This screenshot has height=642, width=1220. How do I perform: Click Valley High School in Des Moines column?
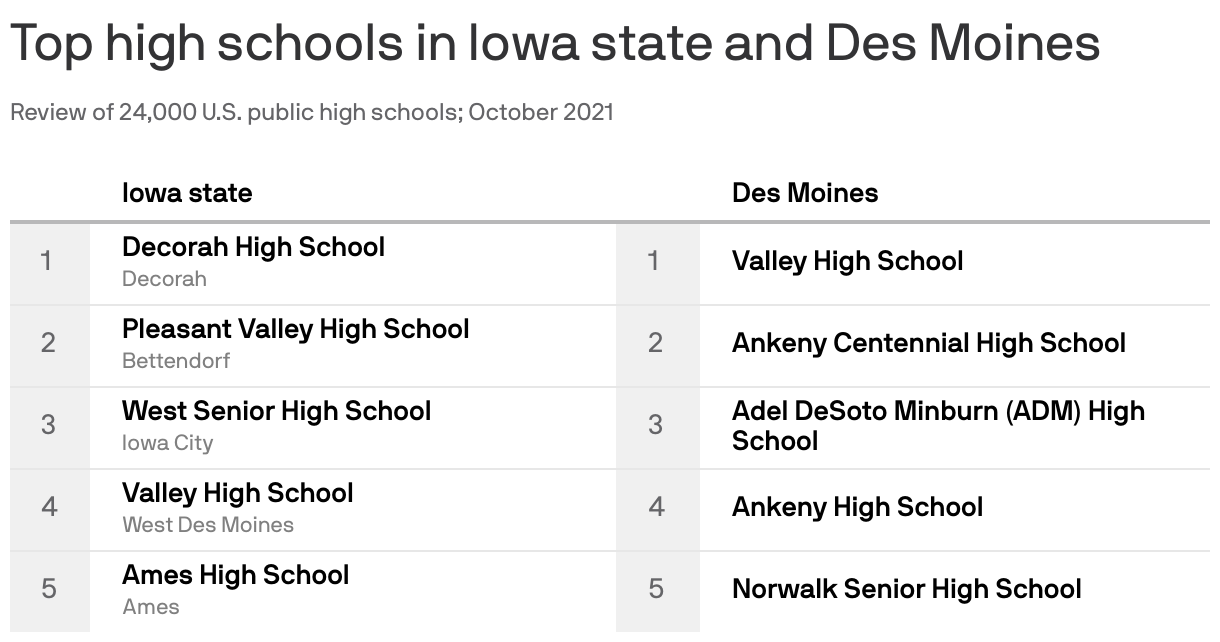click(848, 261)
